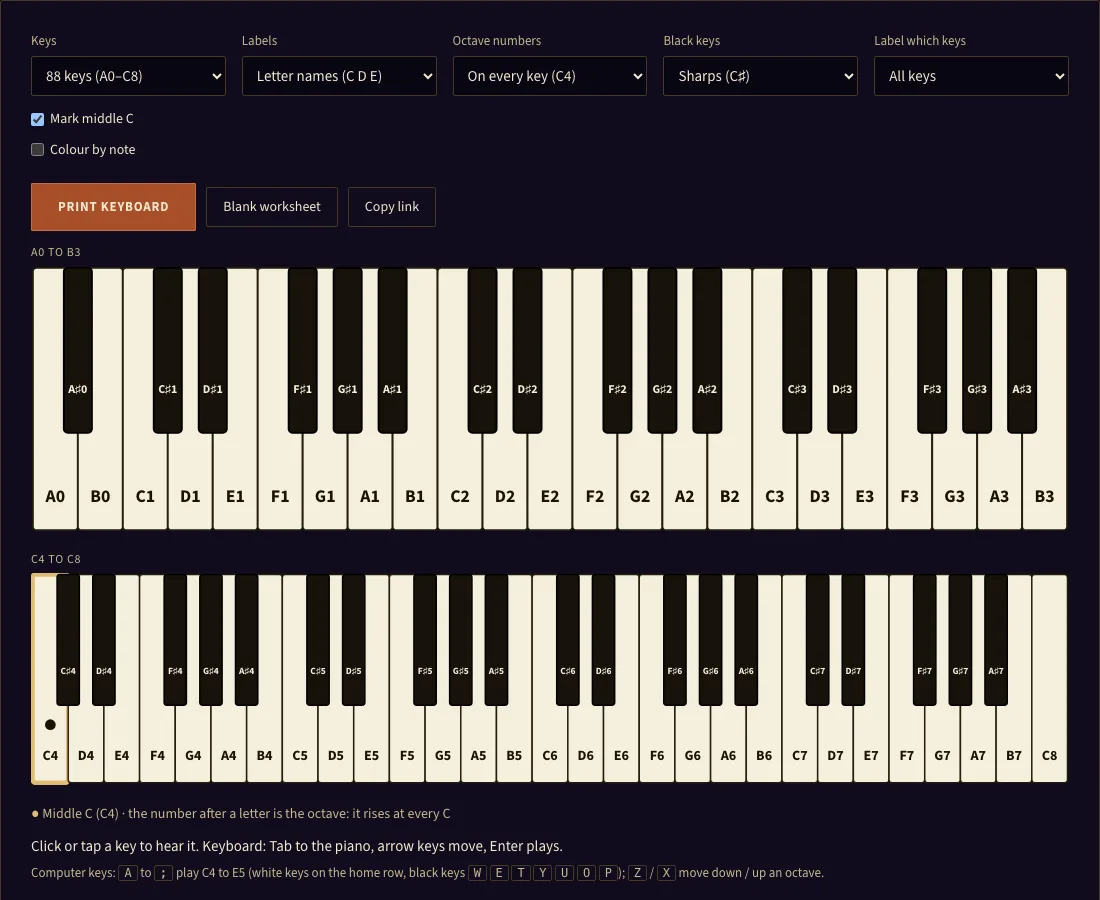Click the Copy link button
This screenshot has width=1100, height=900.
(391, 206)
